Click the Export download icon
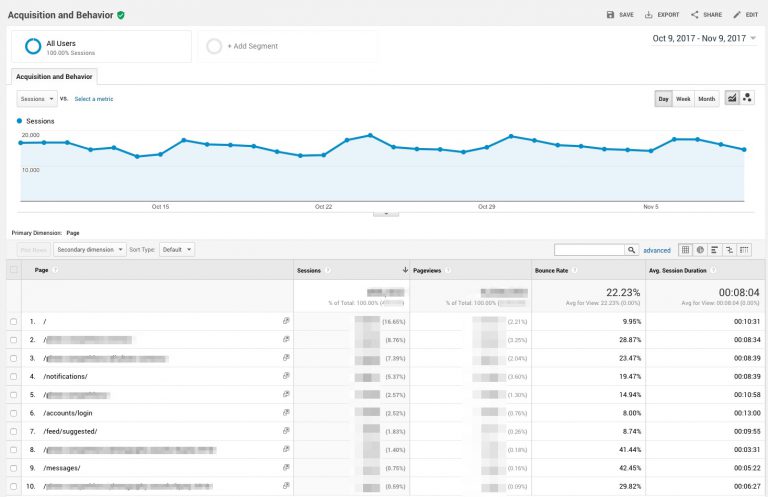This screenshot has height=497, width=768. click(x=649, y=15)
